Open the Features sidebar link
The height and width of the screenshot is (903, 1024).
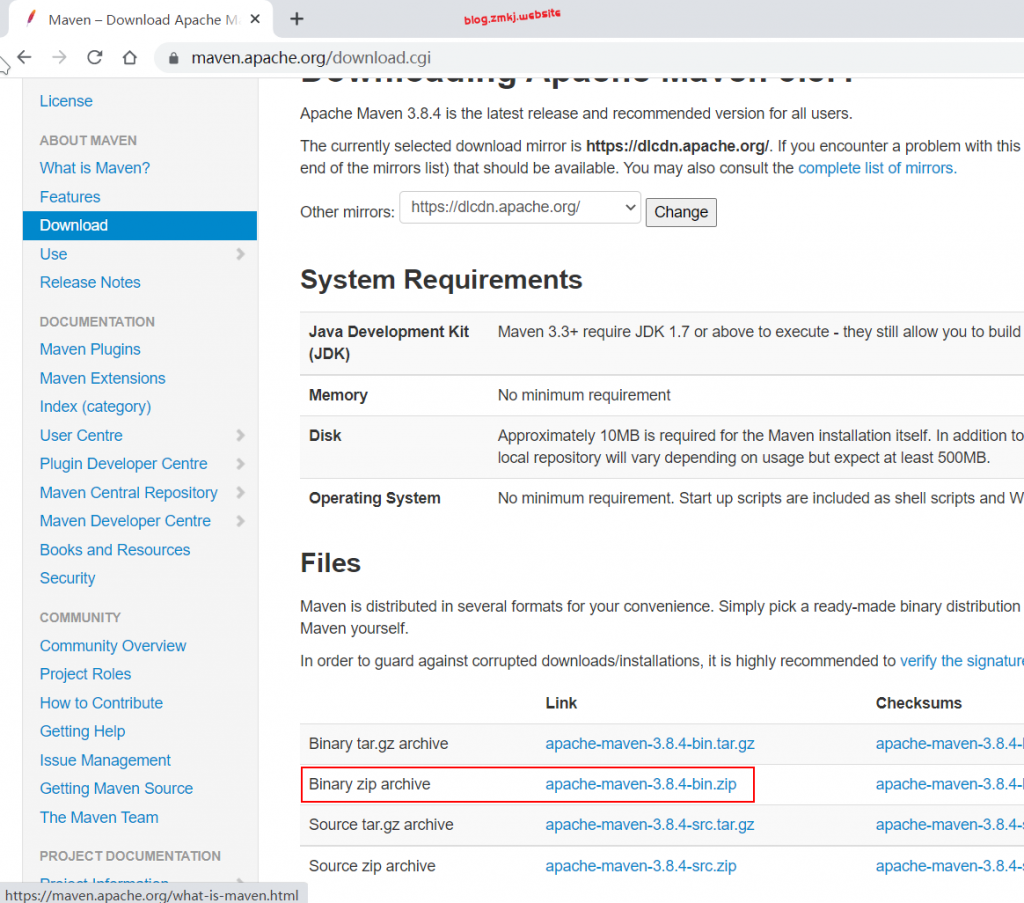point(70,197)
